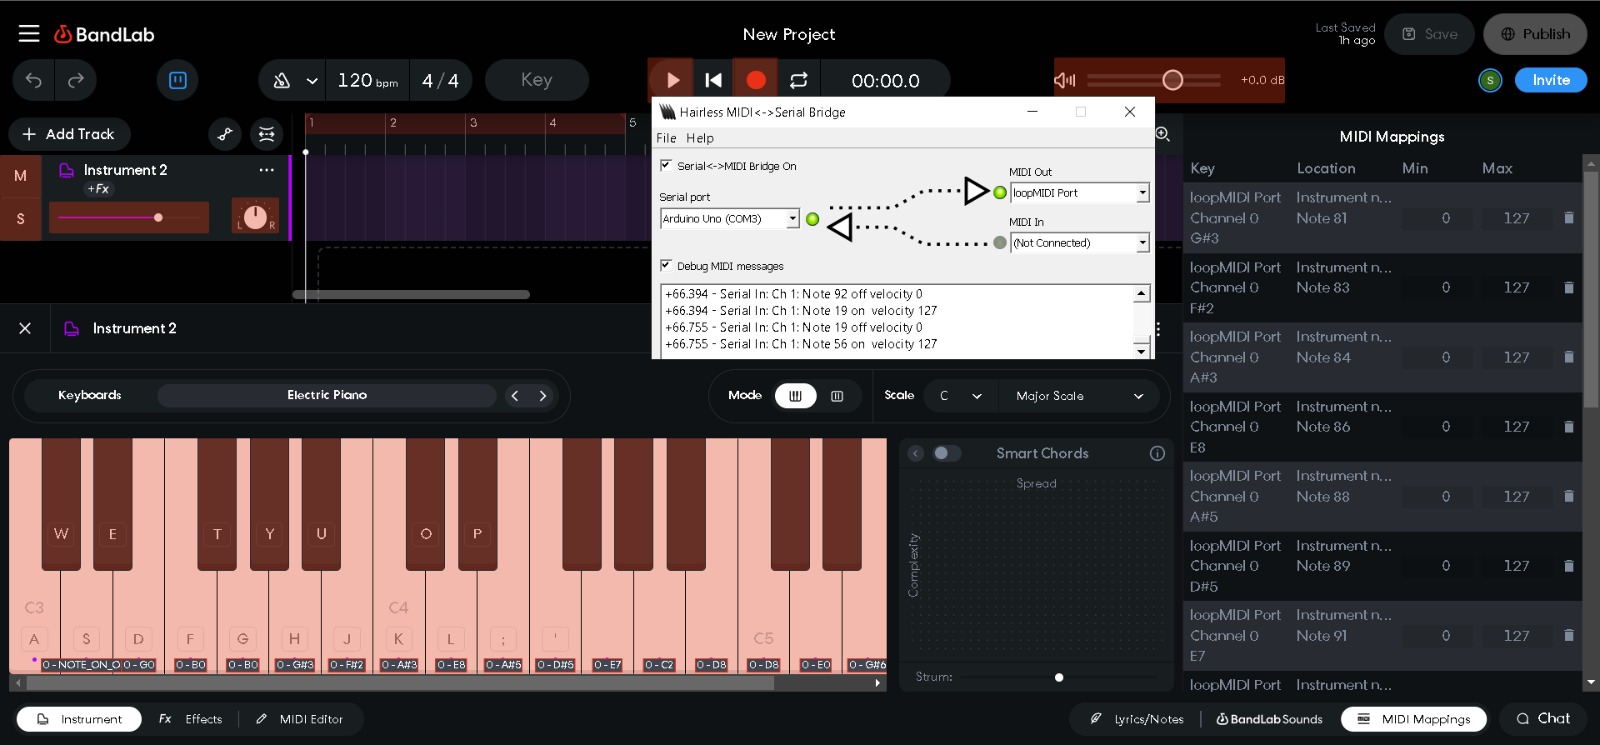This screenshot has height=745, width=1600.
Task: Open the BandLab Sounds tab
Action: (1269, 719)
